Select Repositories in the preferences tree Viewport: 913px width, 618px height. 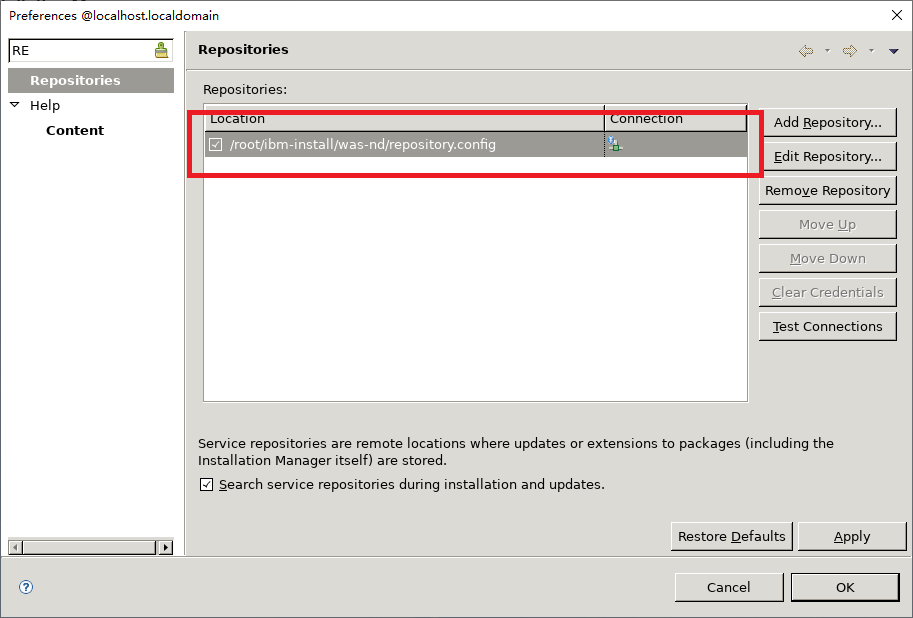tap(75, 80)
